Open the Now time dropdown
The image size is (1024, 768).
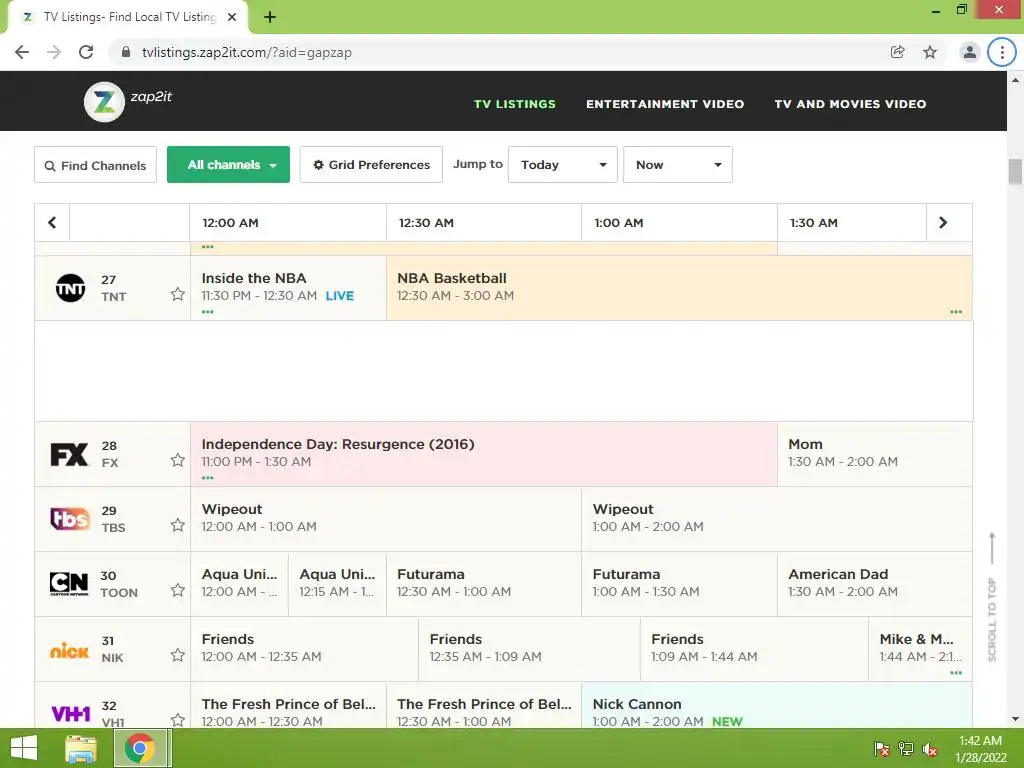point(677,165)
